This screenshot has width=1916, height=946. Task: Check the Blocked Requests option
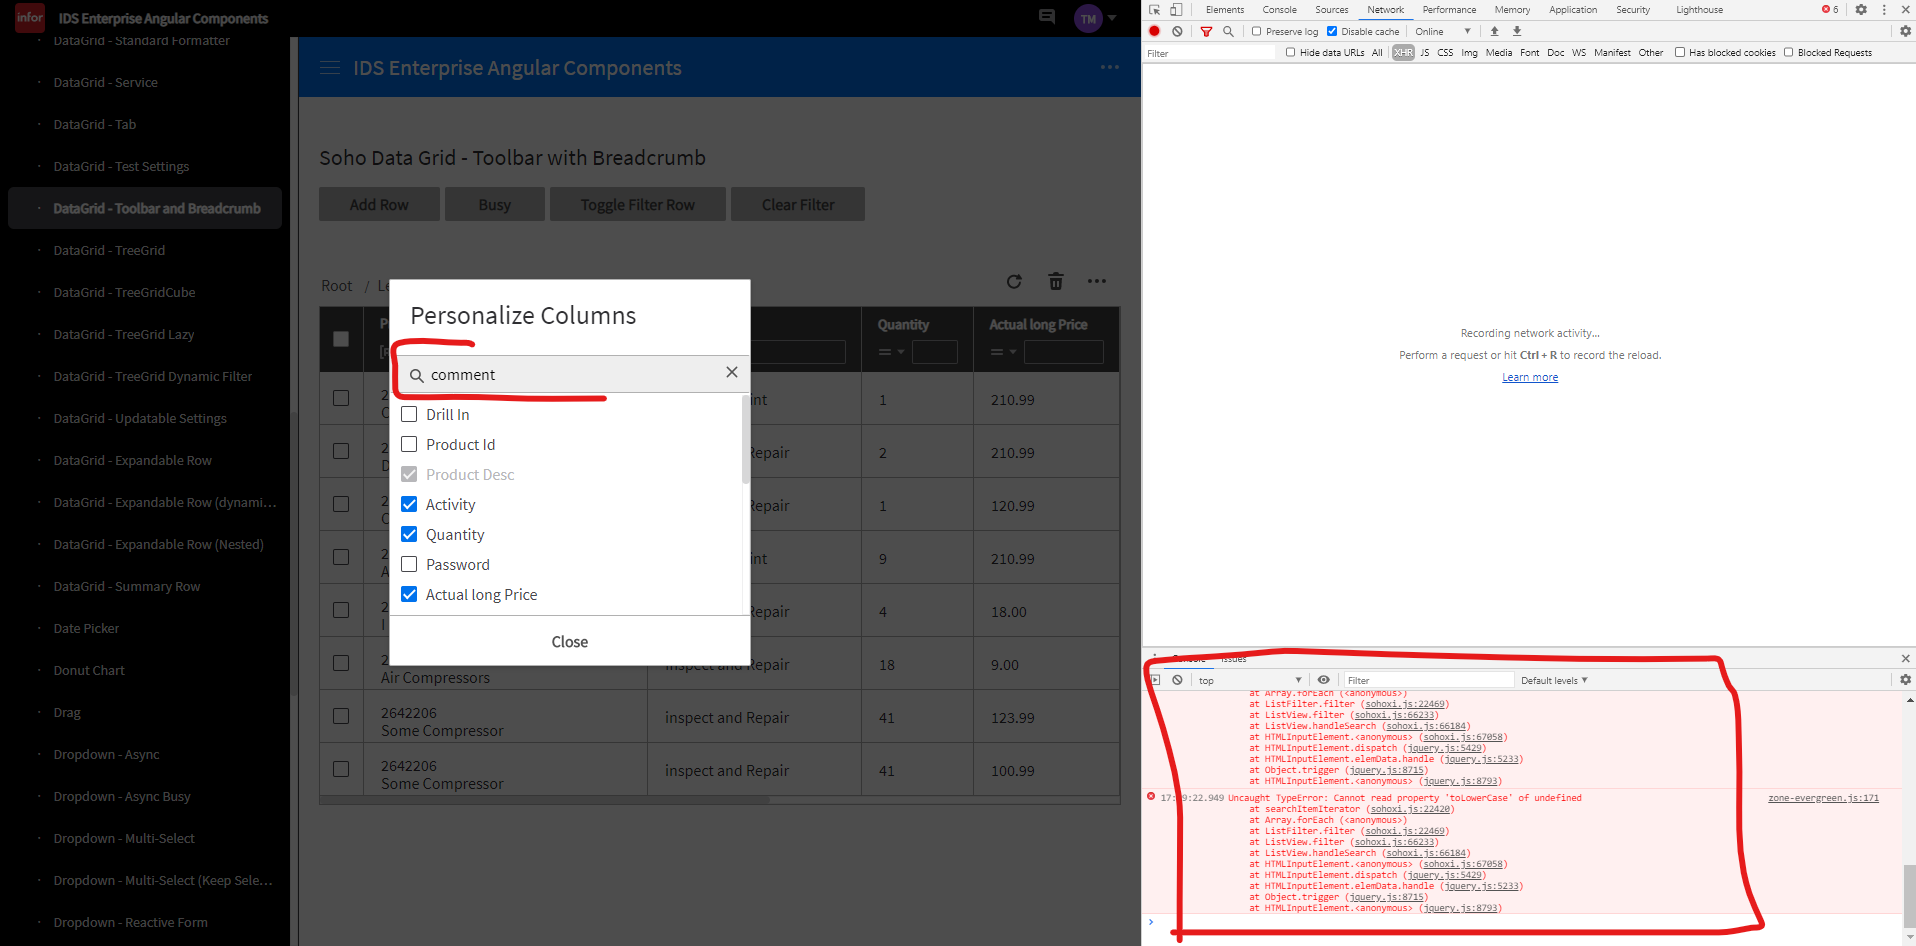[x=1789, y=52]
